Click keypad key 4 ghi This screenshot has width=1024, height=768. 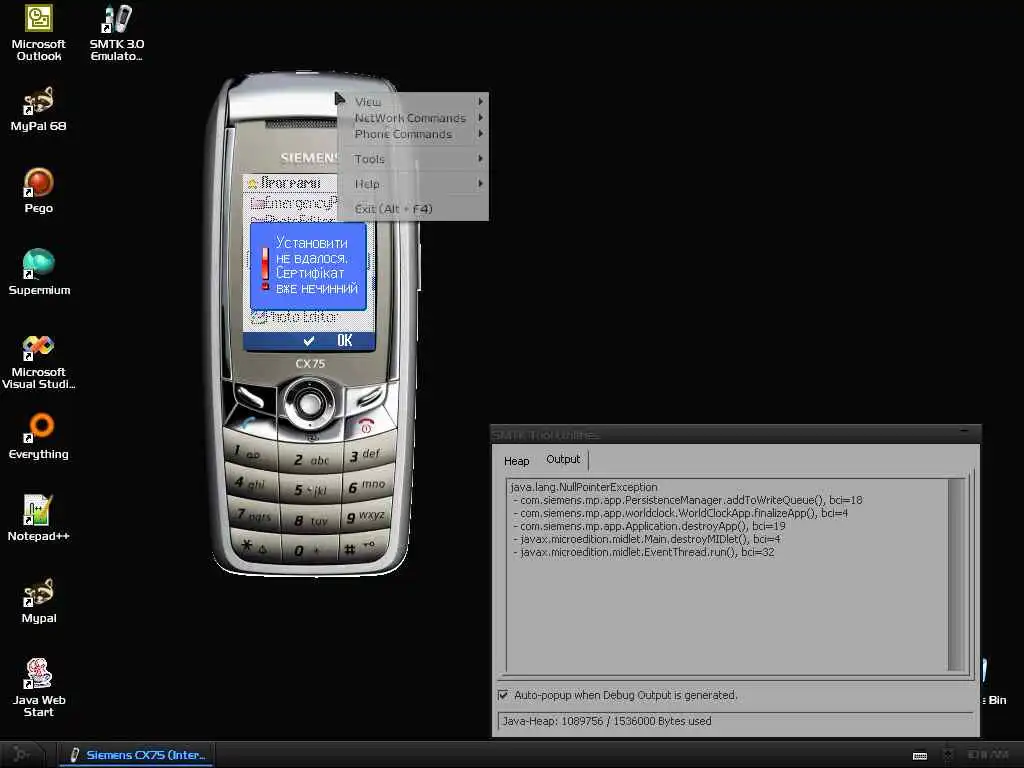coord(251,483)
